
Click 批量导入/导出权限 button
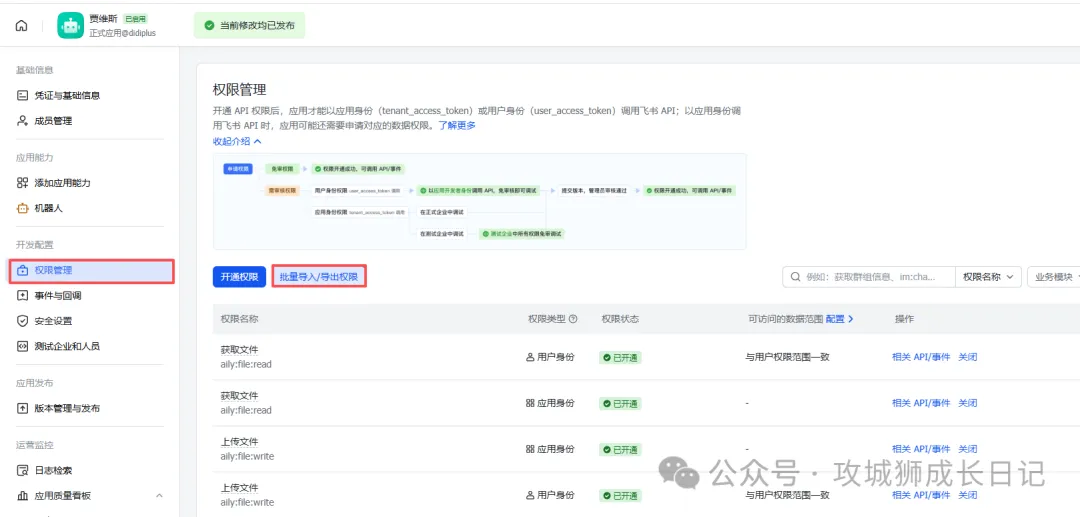point(319,277)
